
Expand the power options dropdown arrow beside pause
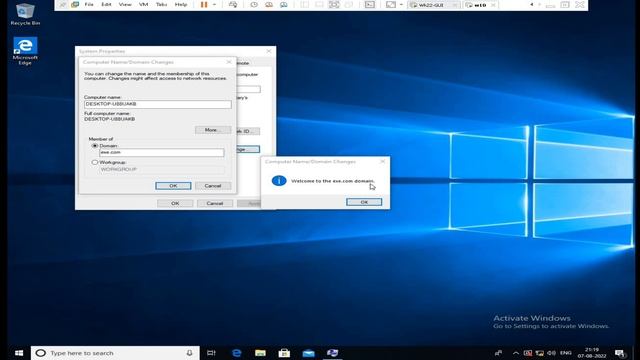coord(214,4)
